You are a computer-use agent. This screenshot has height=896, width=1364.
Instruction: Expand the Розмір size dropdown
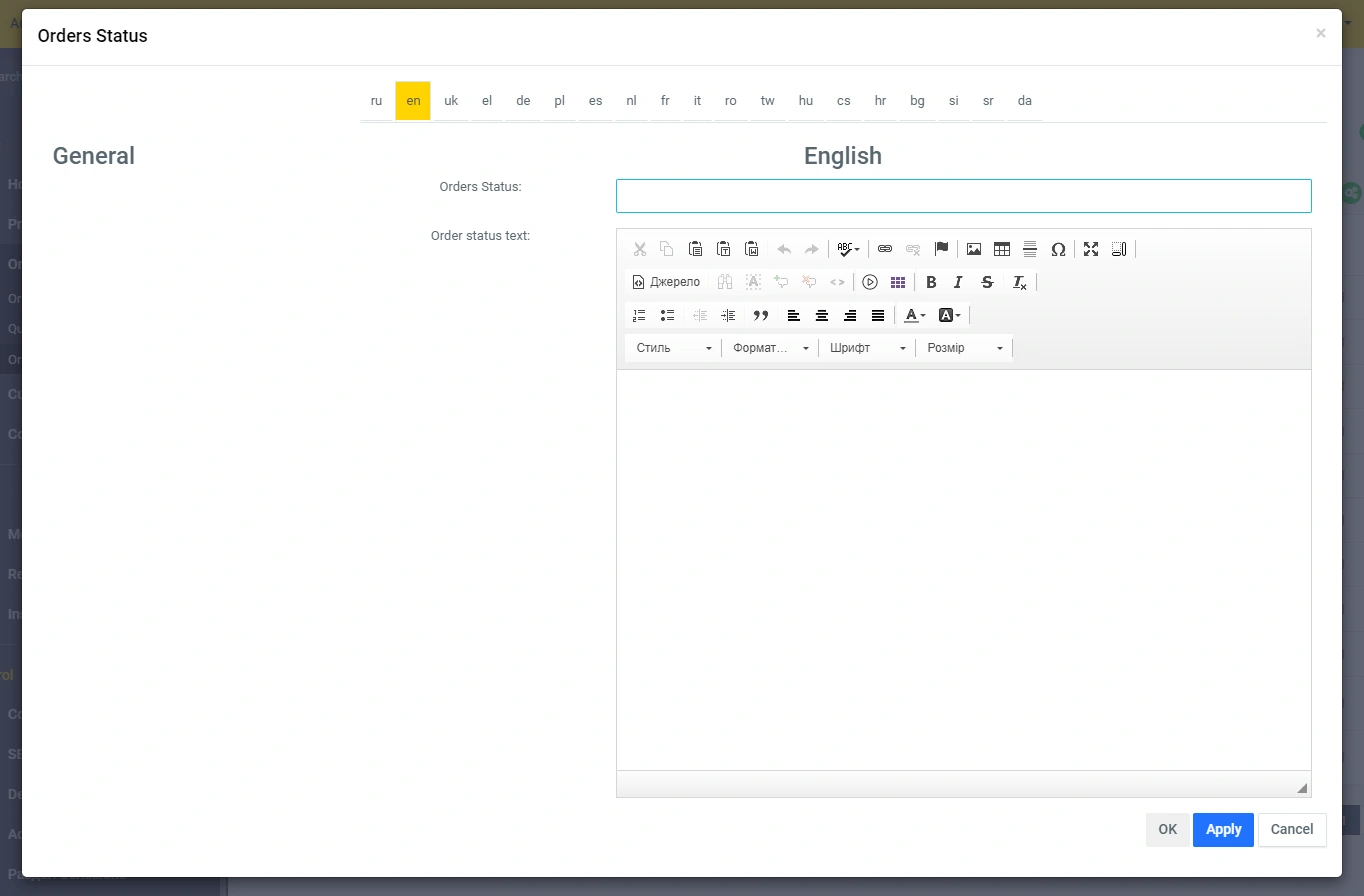[x=964, y=348]
